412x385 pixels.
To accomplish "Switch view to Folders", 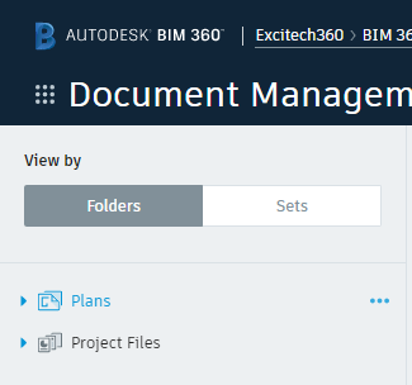I will click(x=113, y=206).
